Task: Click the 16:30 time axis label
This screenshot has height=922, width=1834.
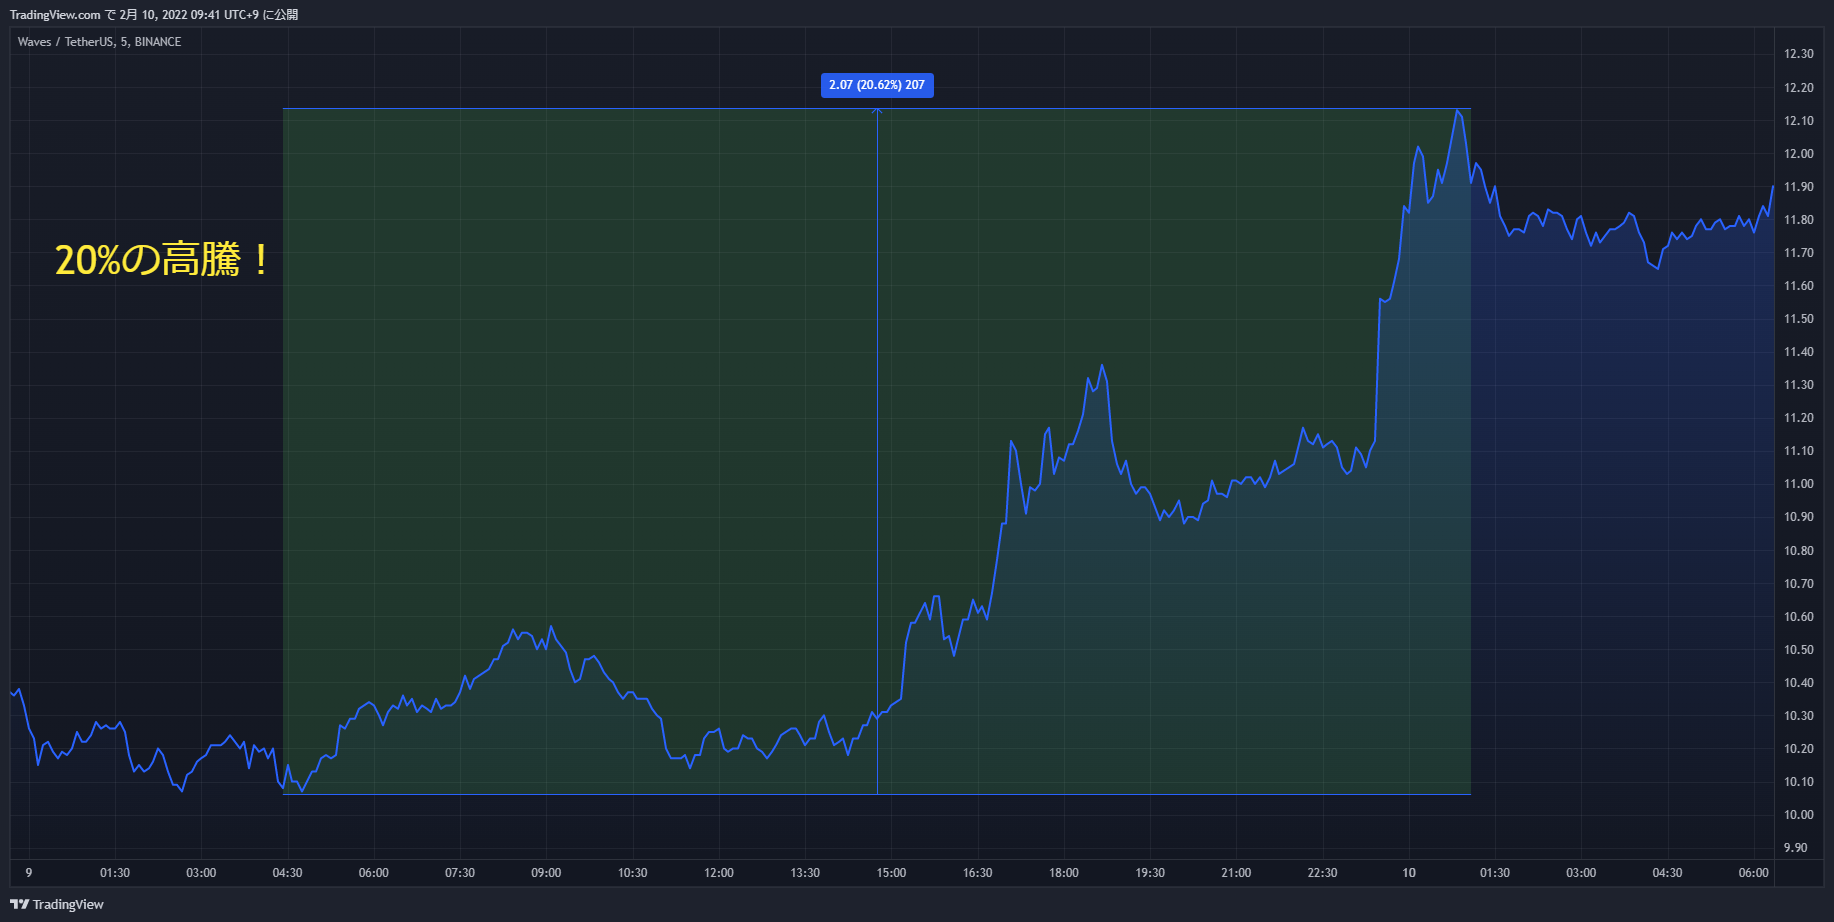Action: pyautogui.click(x=977, y=873)
